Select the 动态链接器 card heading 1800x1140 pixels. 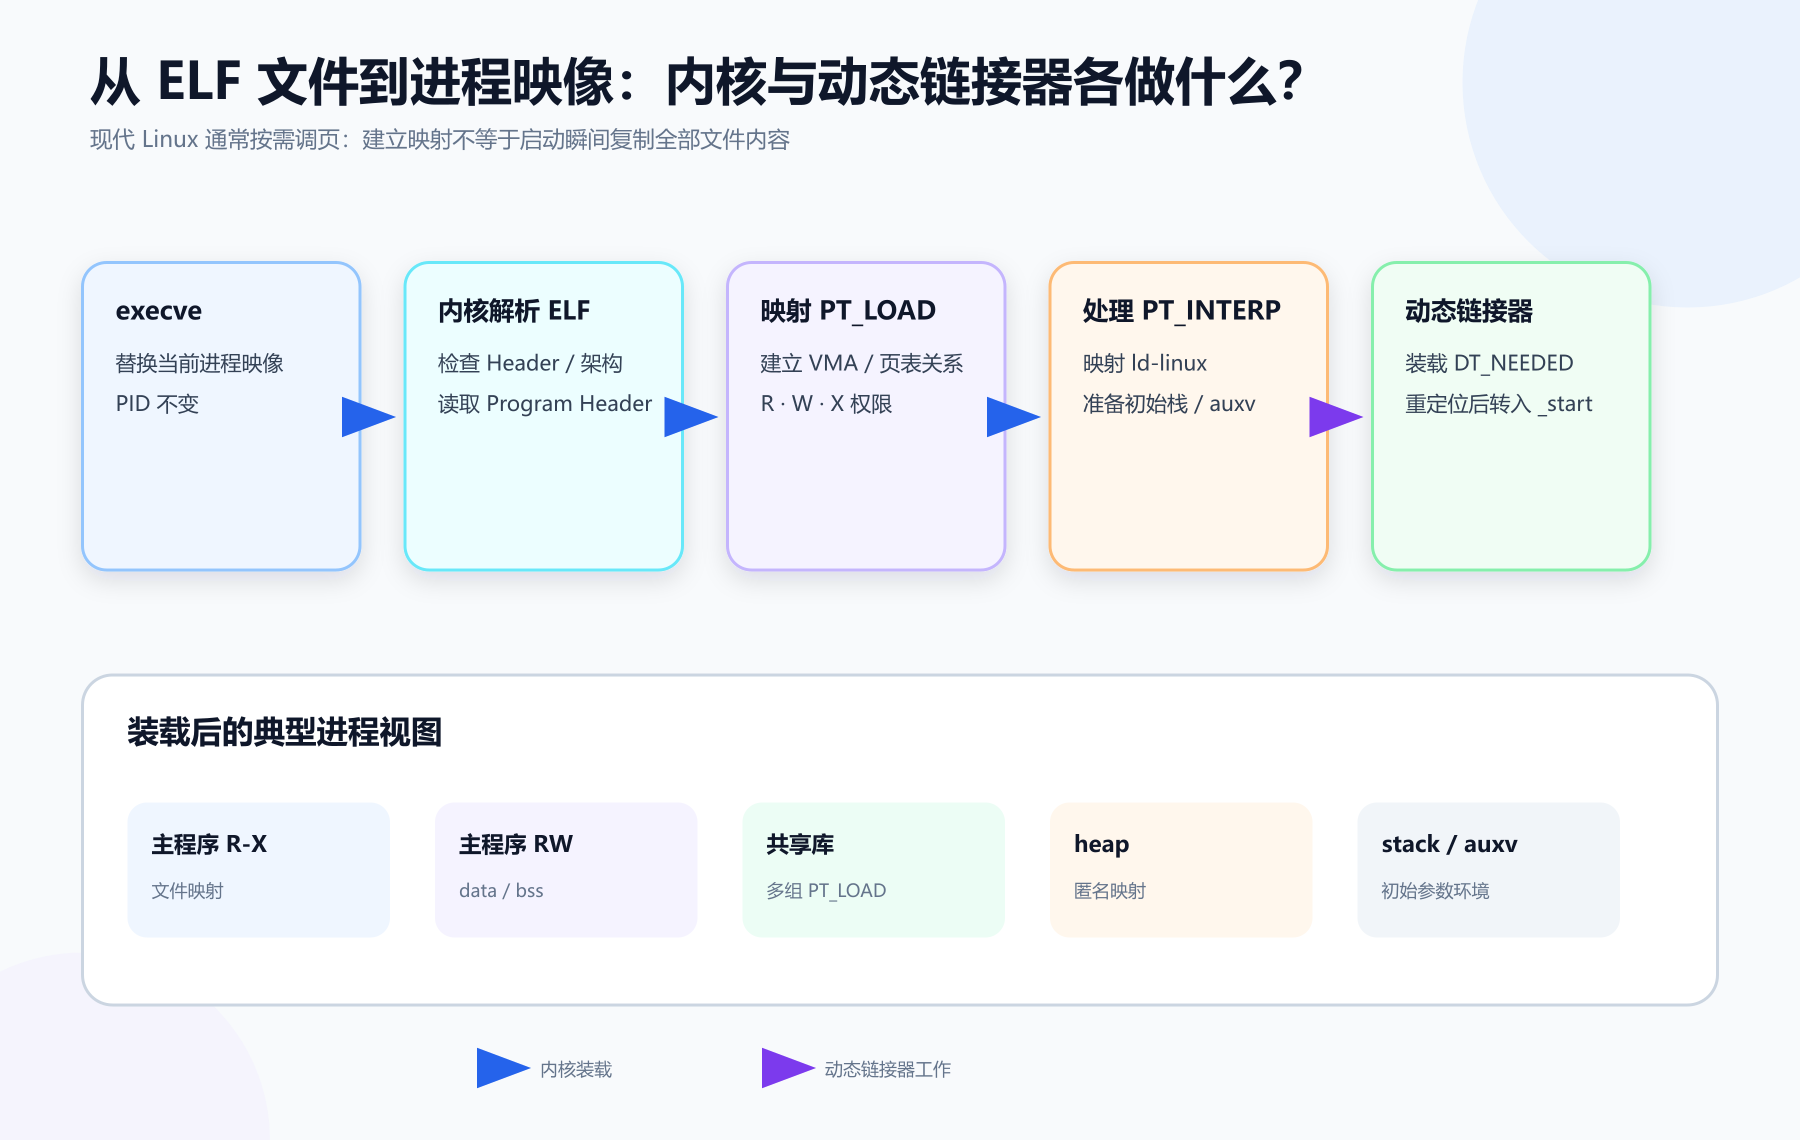coord(1469,311)
